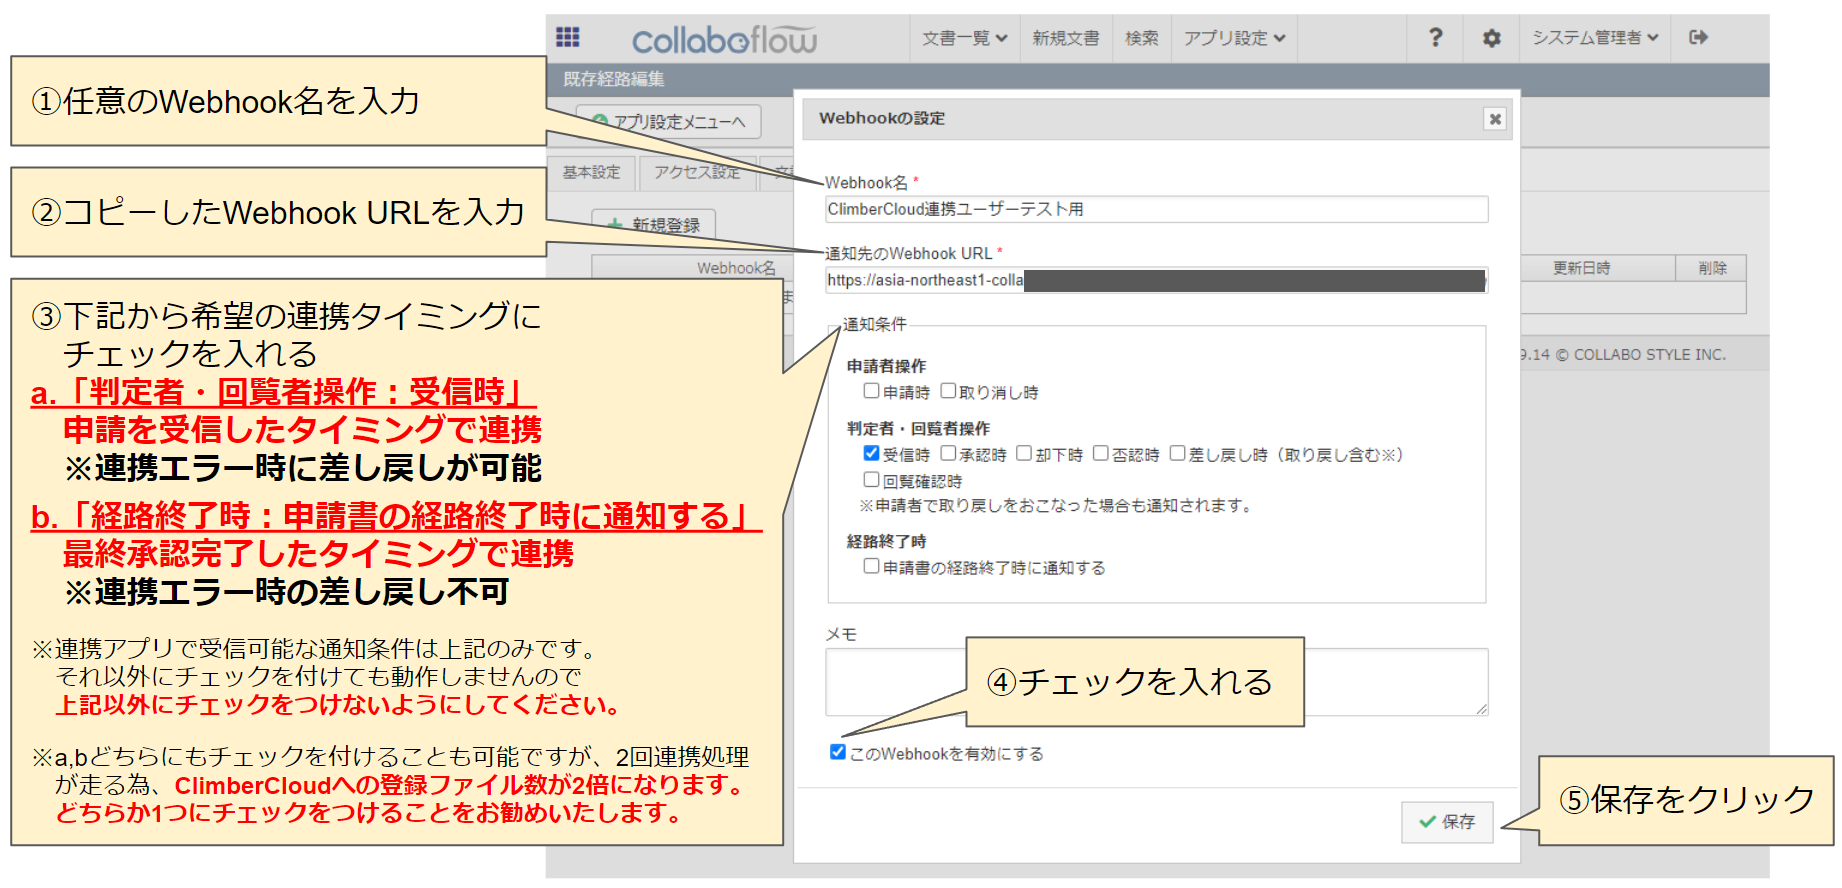Check 申請書の経路終了時に通知する checkbox
The image size is (1842, 888).
tap(871, 566)
